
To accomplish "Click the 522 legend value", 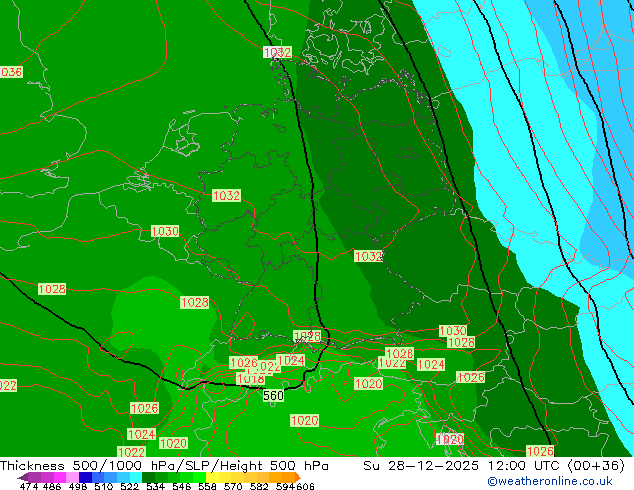I will coord(129,486).
